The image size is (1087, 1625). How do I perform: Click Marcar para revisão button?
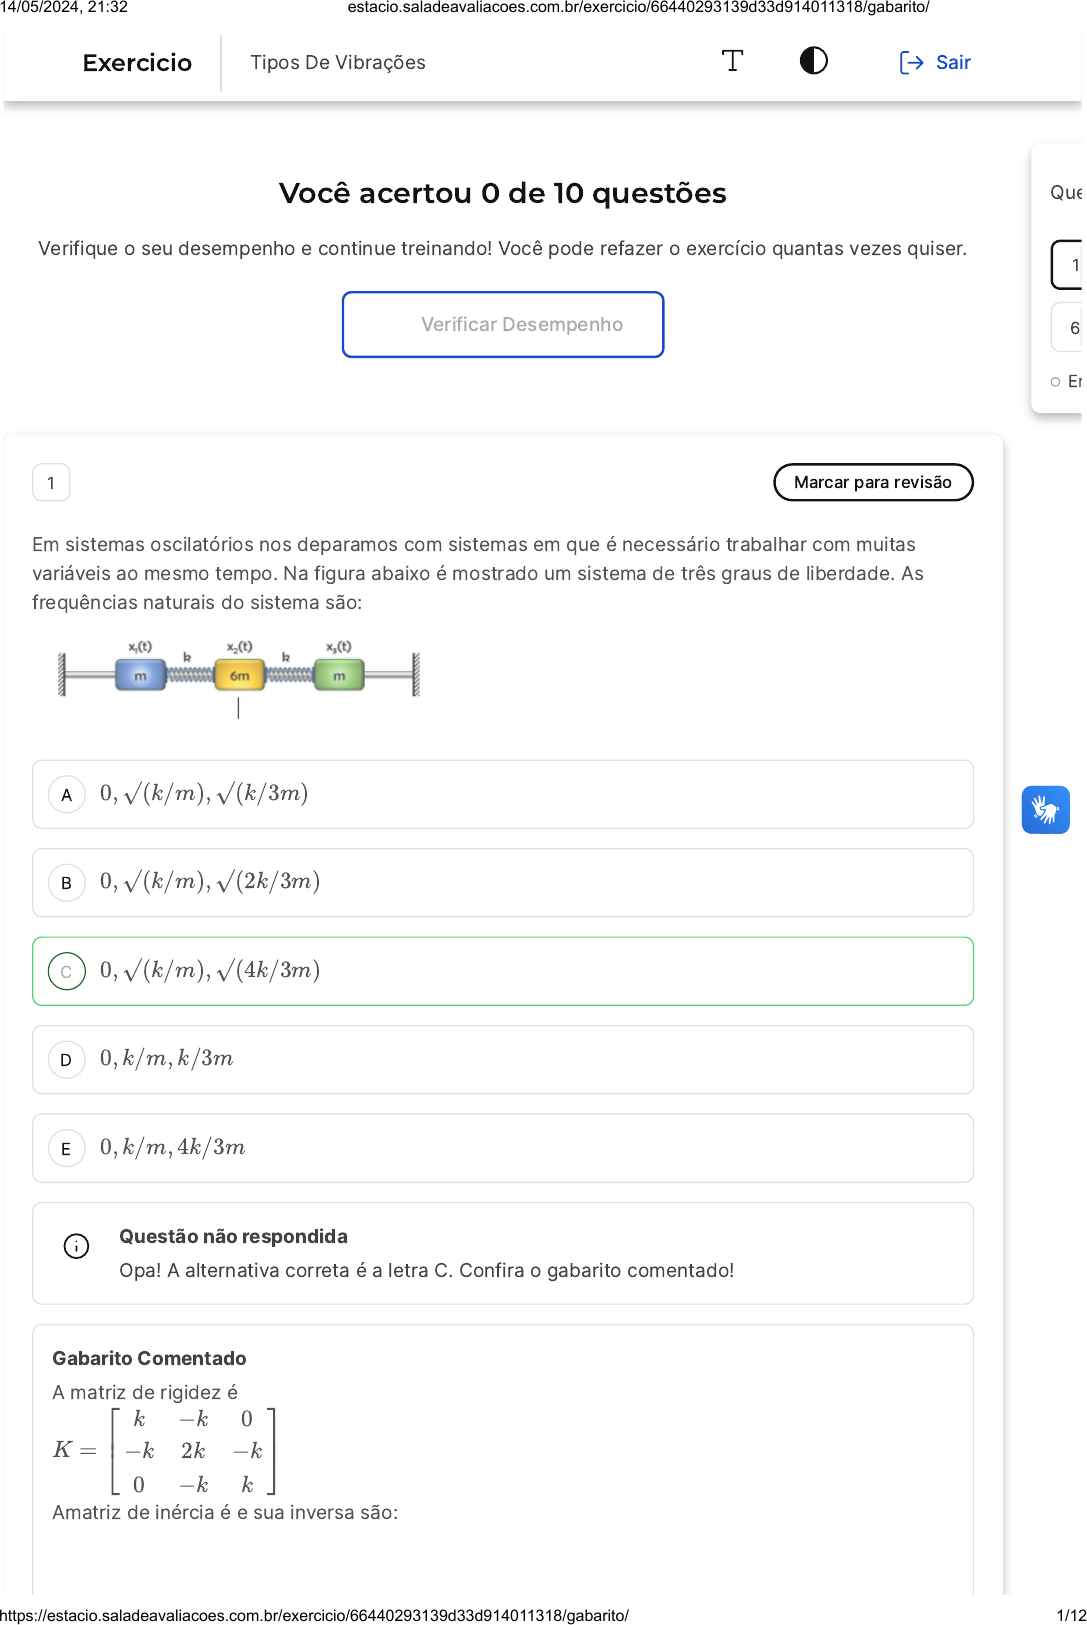[872, 482]
